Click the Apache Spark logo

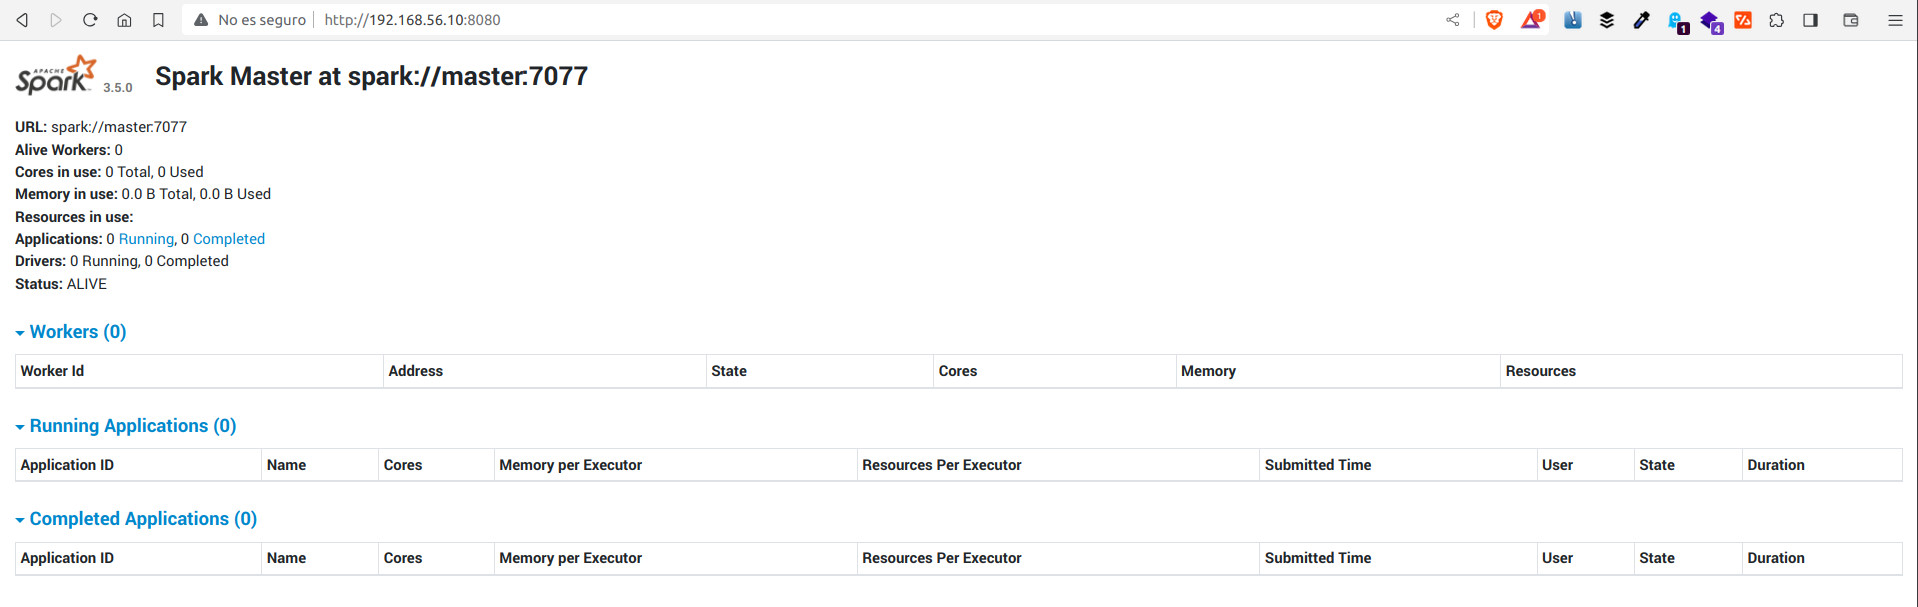click(x=55, y=75)
